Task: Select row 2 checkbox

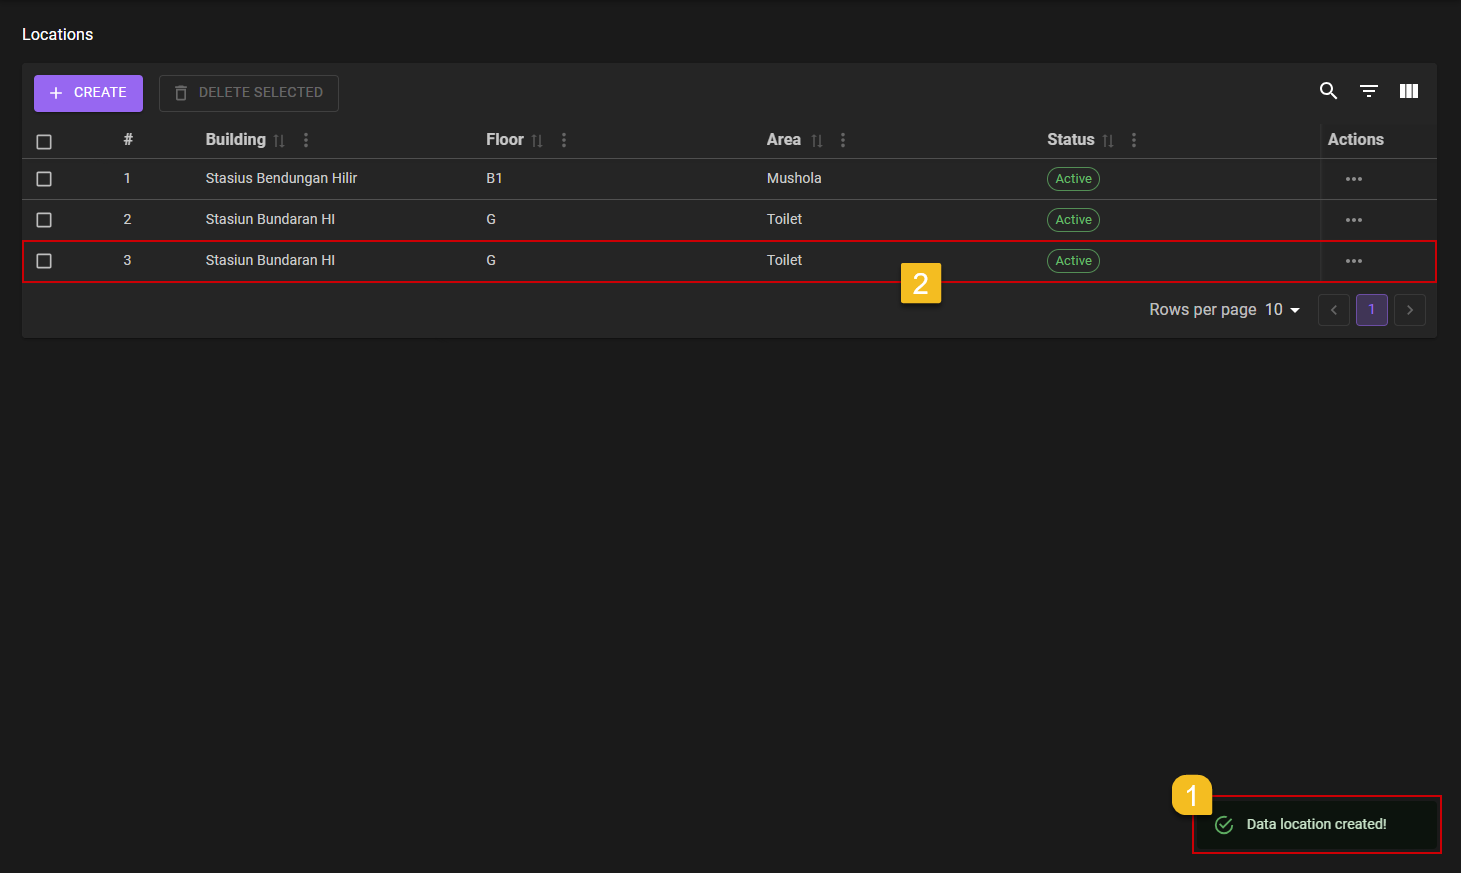Action: [44, 220]
